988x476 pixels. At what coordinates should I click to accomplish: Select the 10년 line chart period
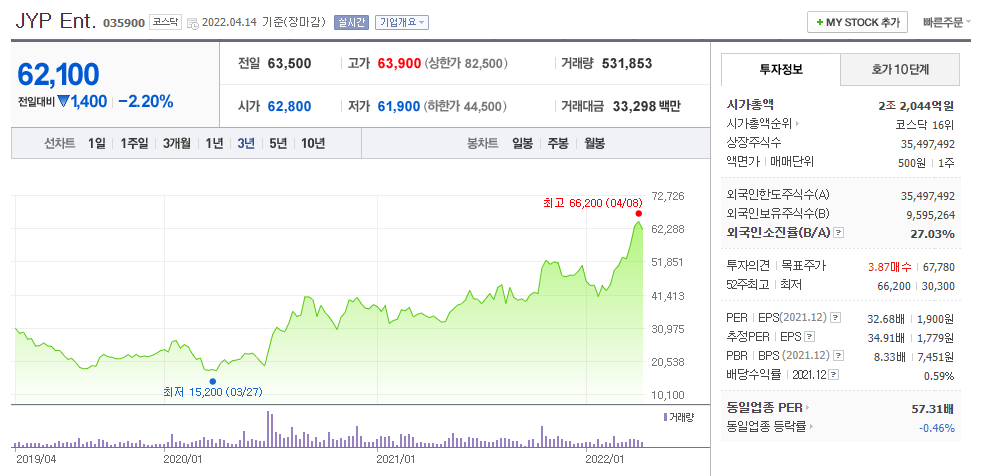click(313, 143)
